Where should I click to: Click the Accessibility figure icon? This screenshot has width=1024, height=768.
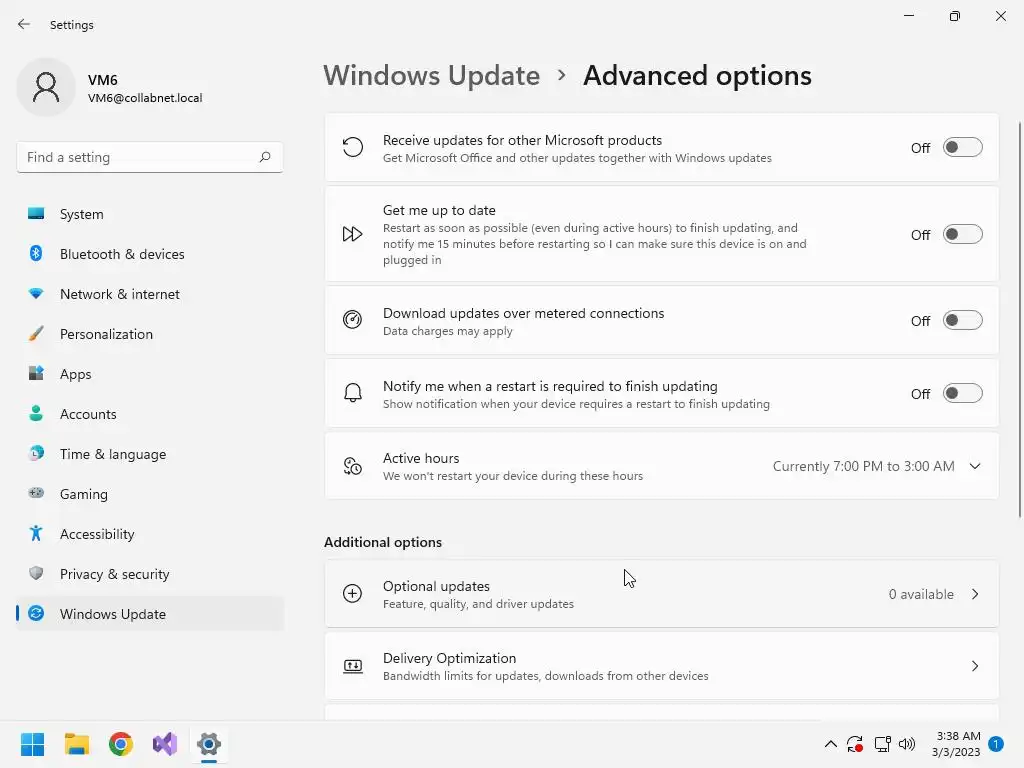point(36,534)
